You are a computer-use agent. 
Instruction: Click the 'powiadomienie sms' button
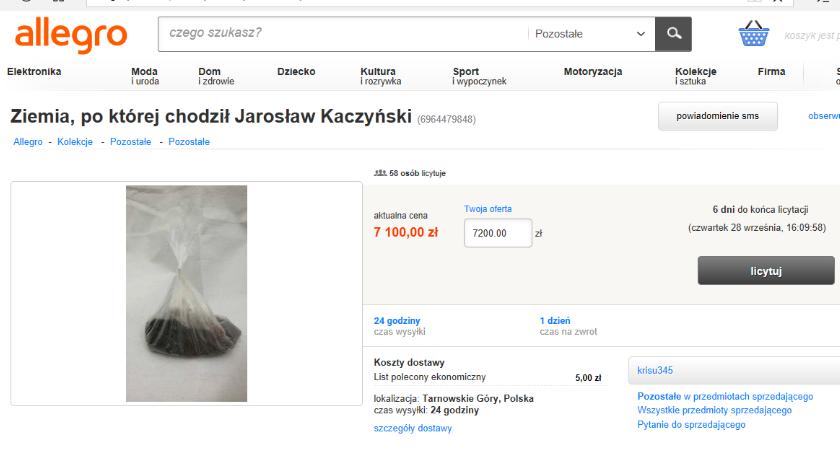(717, 116)
